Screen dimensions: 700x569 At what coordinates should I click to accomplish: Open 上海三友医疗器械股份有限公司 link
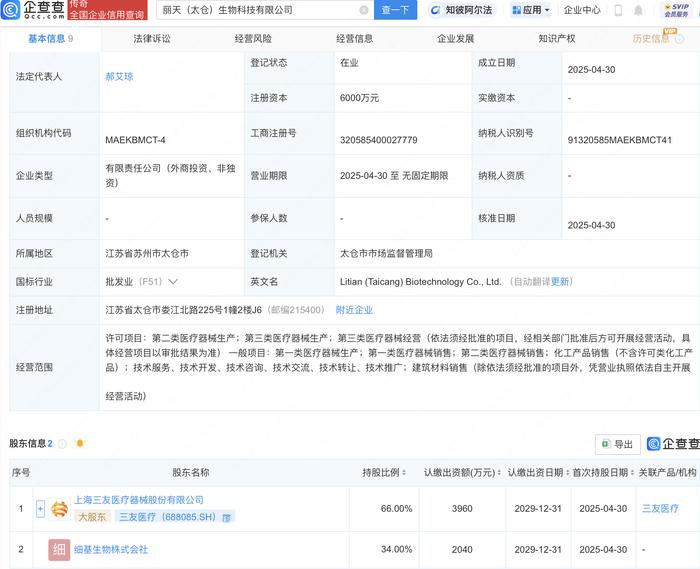[x=139, y=500]
